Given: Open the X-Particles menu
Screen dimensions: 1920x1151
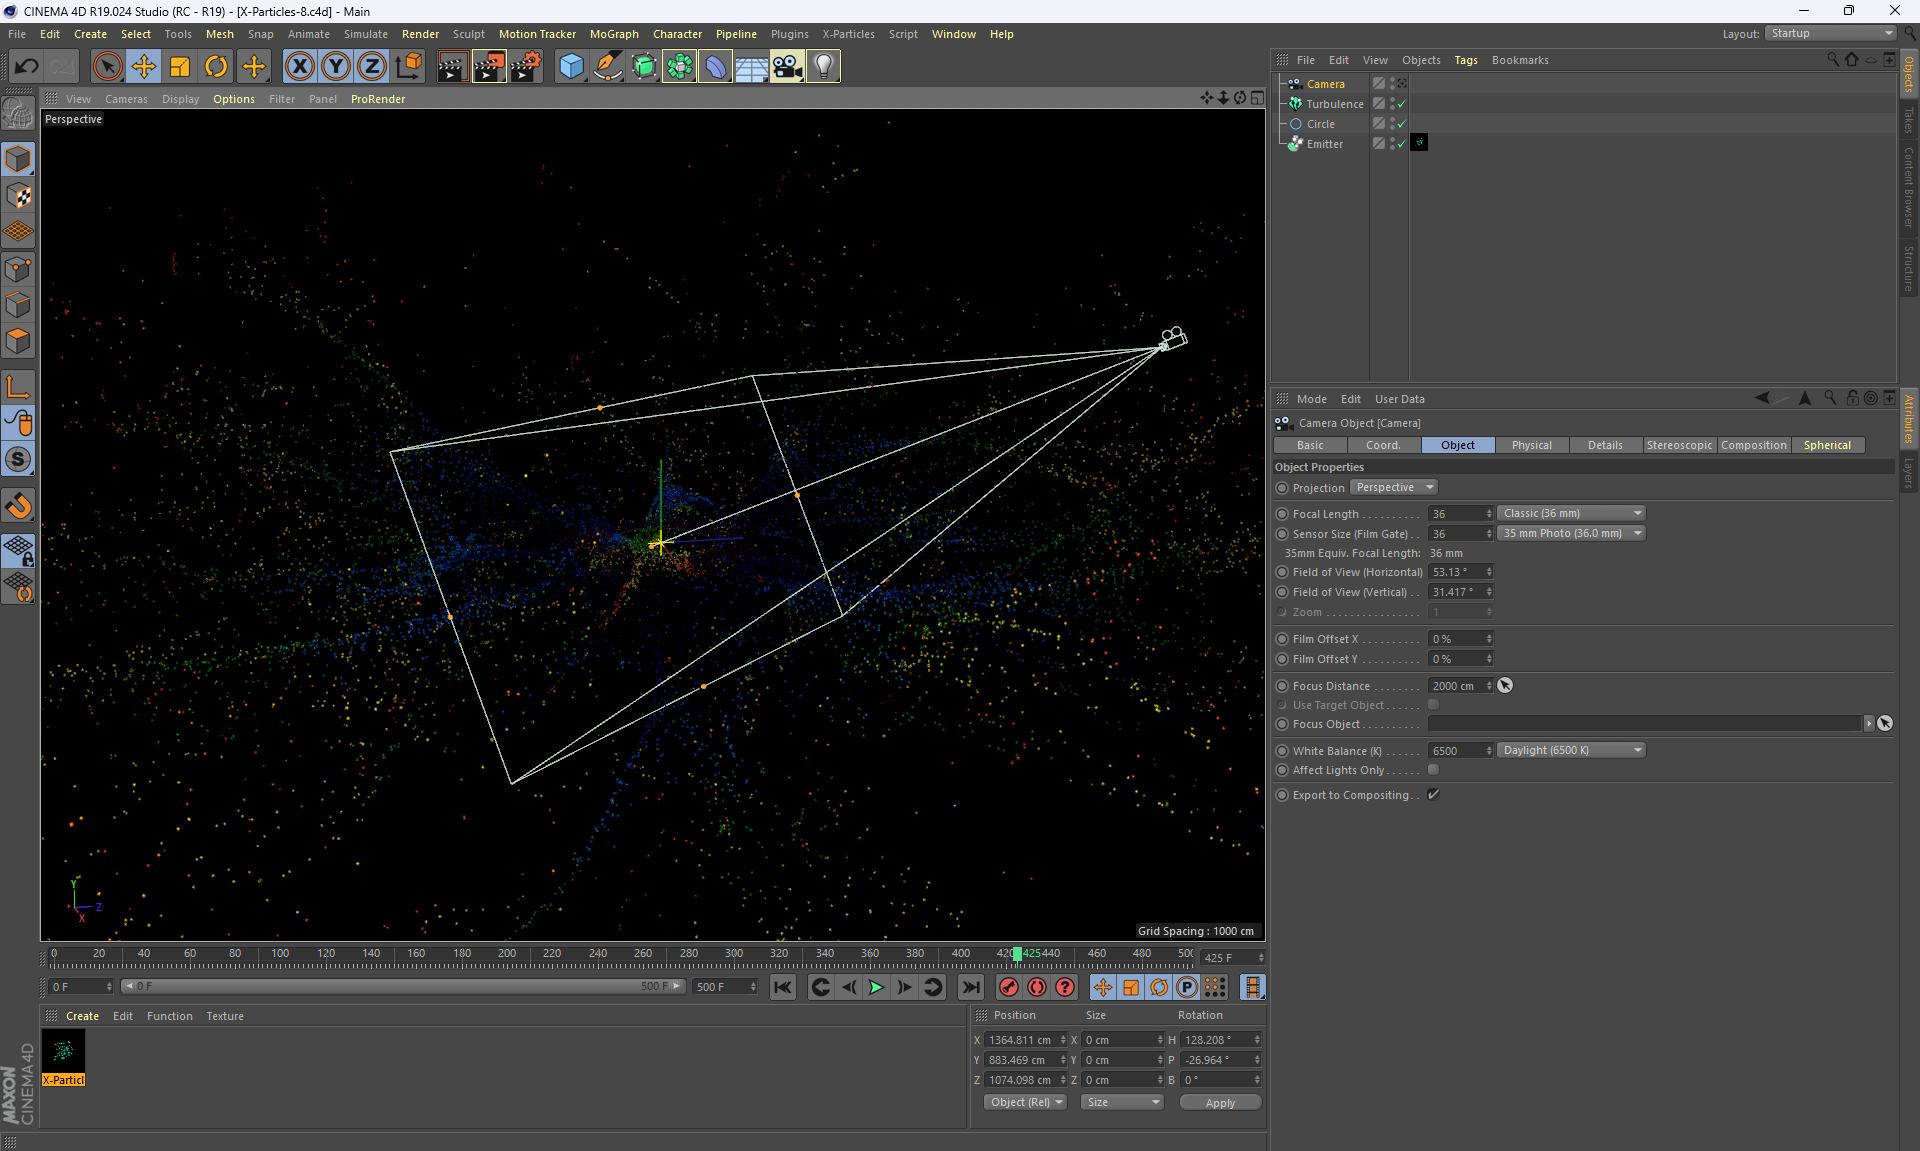Looking at the screenshot, I should click(x=847, y=34).
